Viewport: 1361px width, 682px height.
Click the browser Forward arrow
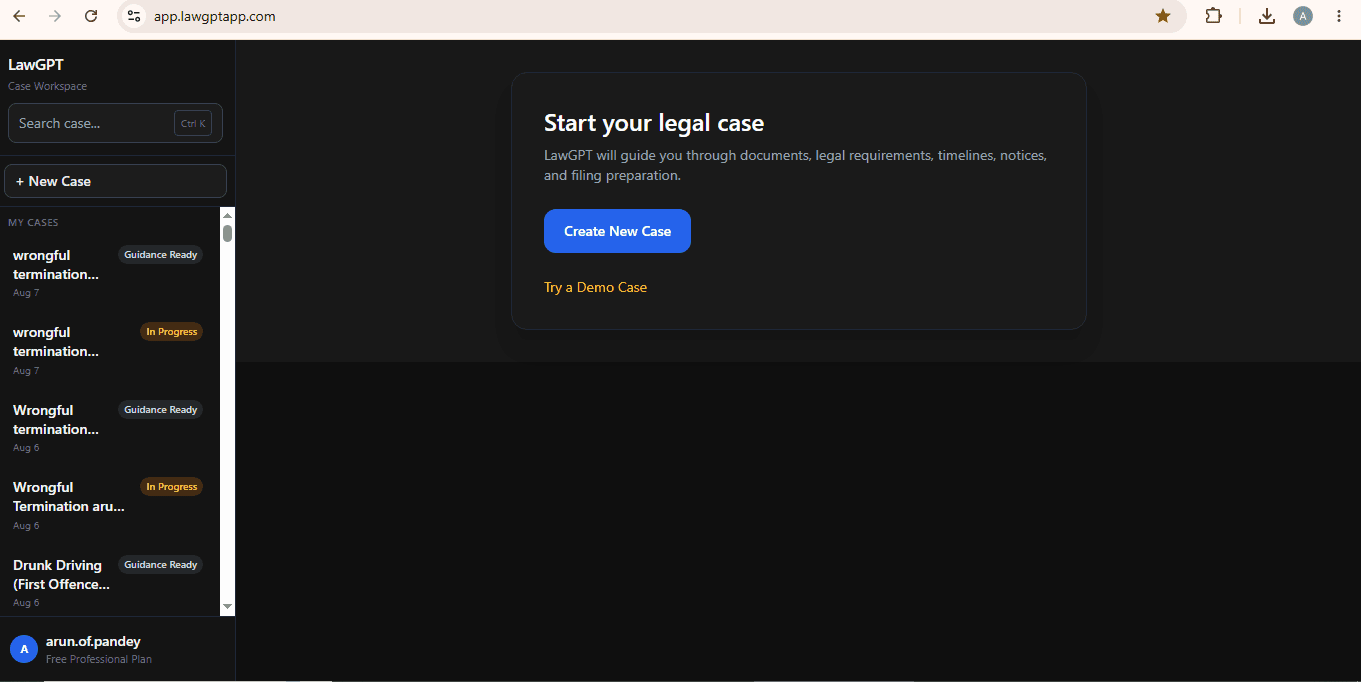(55, 16)
